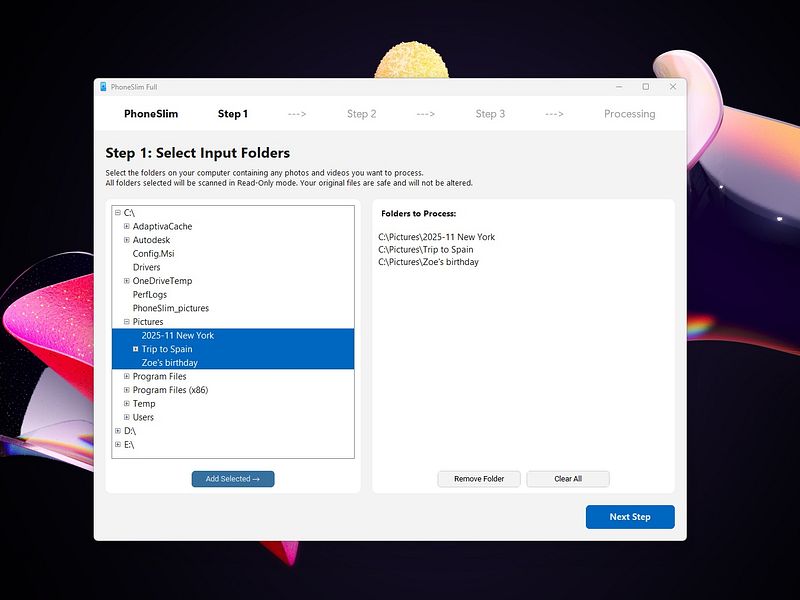Click the PhoneSlim app icon in title bar
Image resolution: width=800 pixels, height=600 pixels.
[x=104, y=87]
